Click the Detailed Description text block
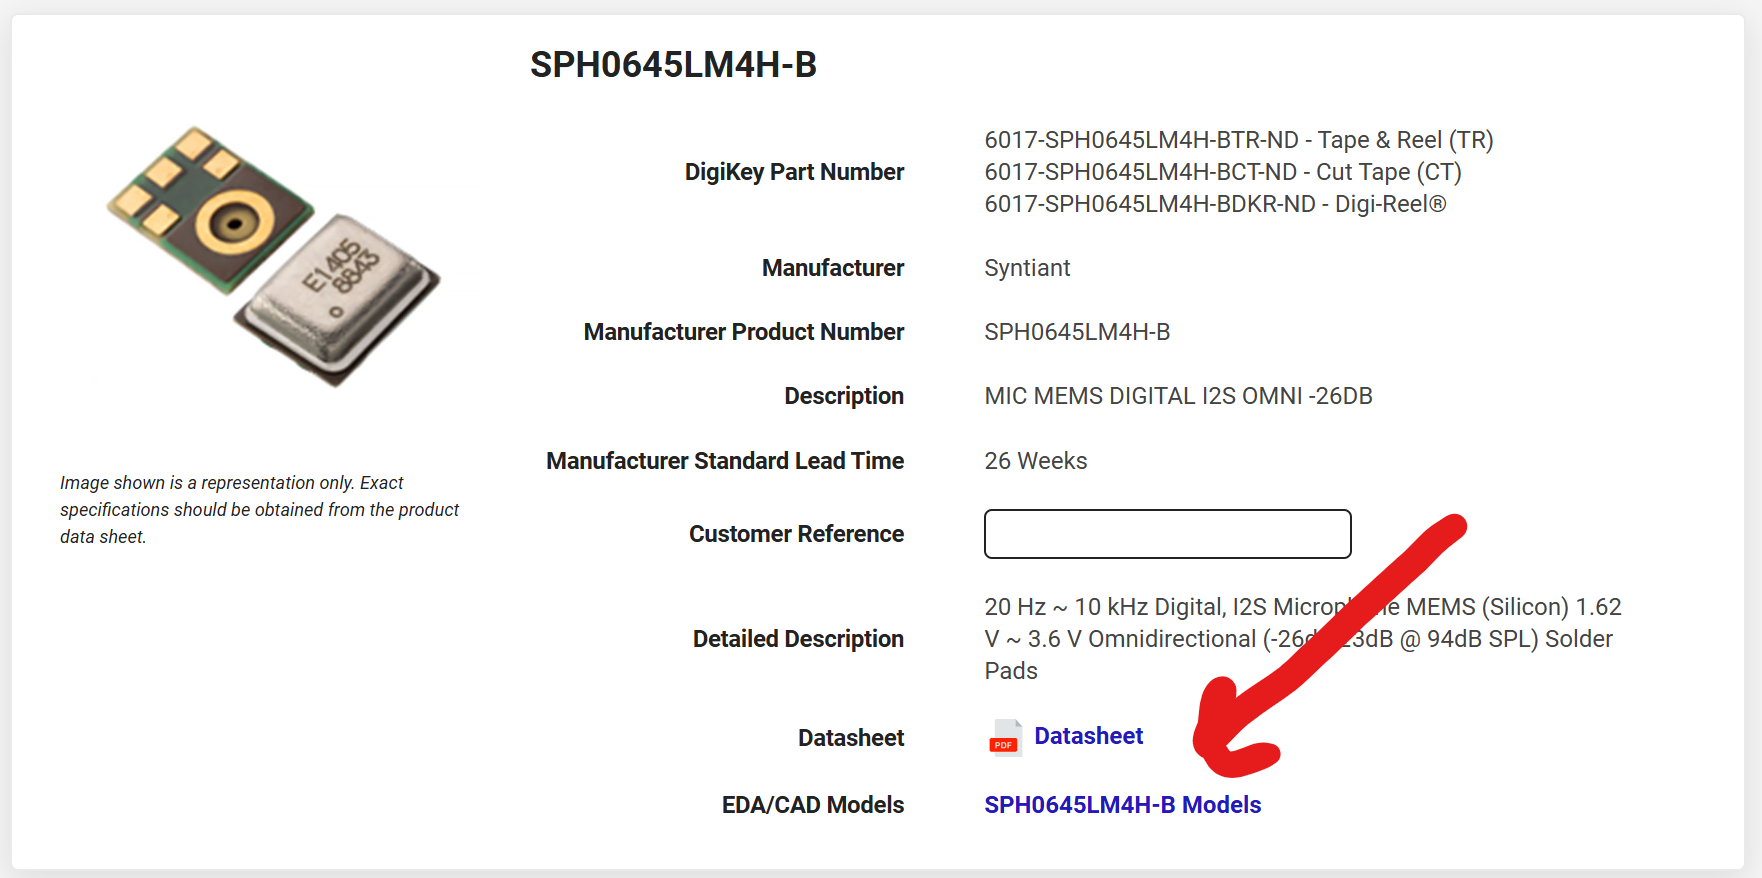Image resolution: width=1762 pixels, height=878 pixels. (1300, 638)
